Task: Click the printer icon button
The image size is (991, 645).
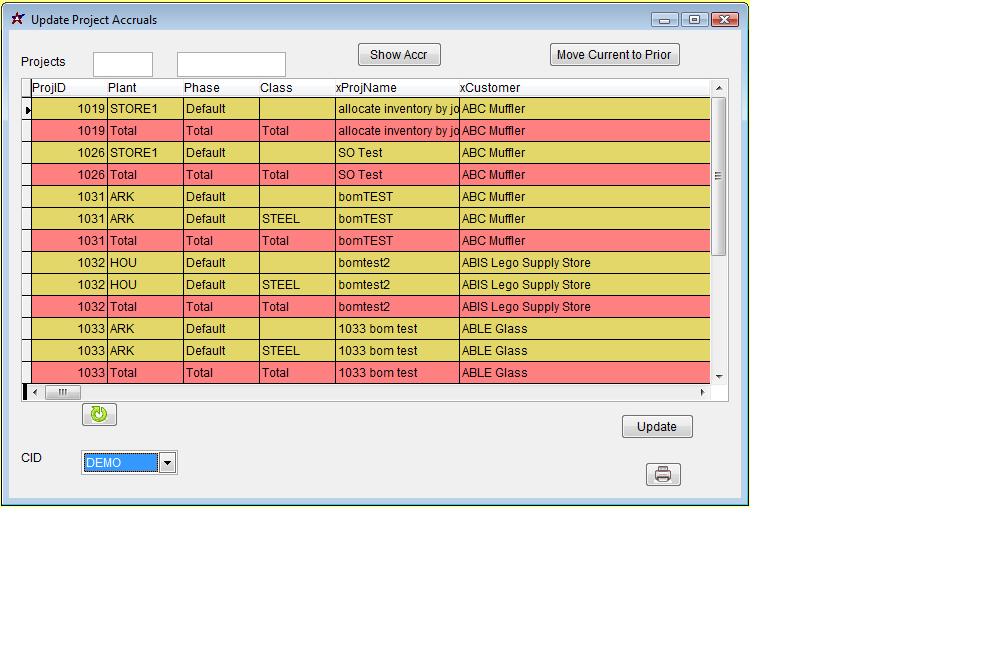Action: 663,475
